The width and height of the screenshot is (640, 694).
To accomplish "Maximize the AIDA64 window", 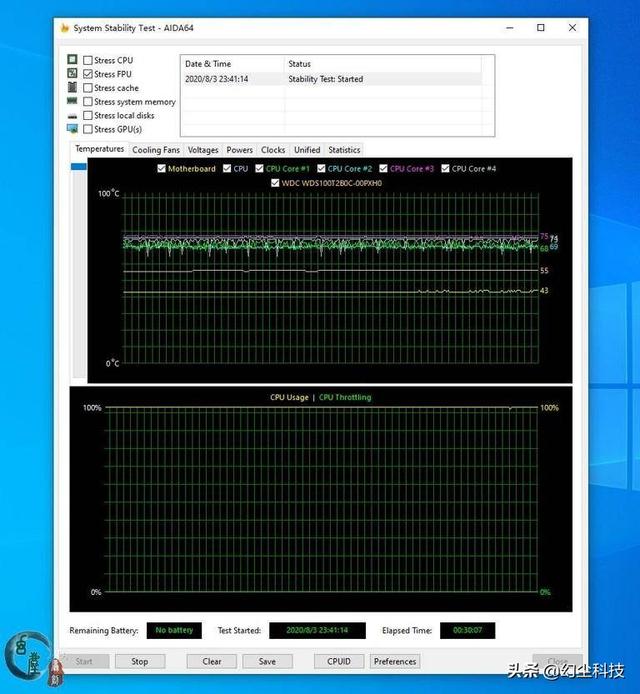I will (540, 28).
